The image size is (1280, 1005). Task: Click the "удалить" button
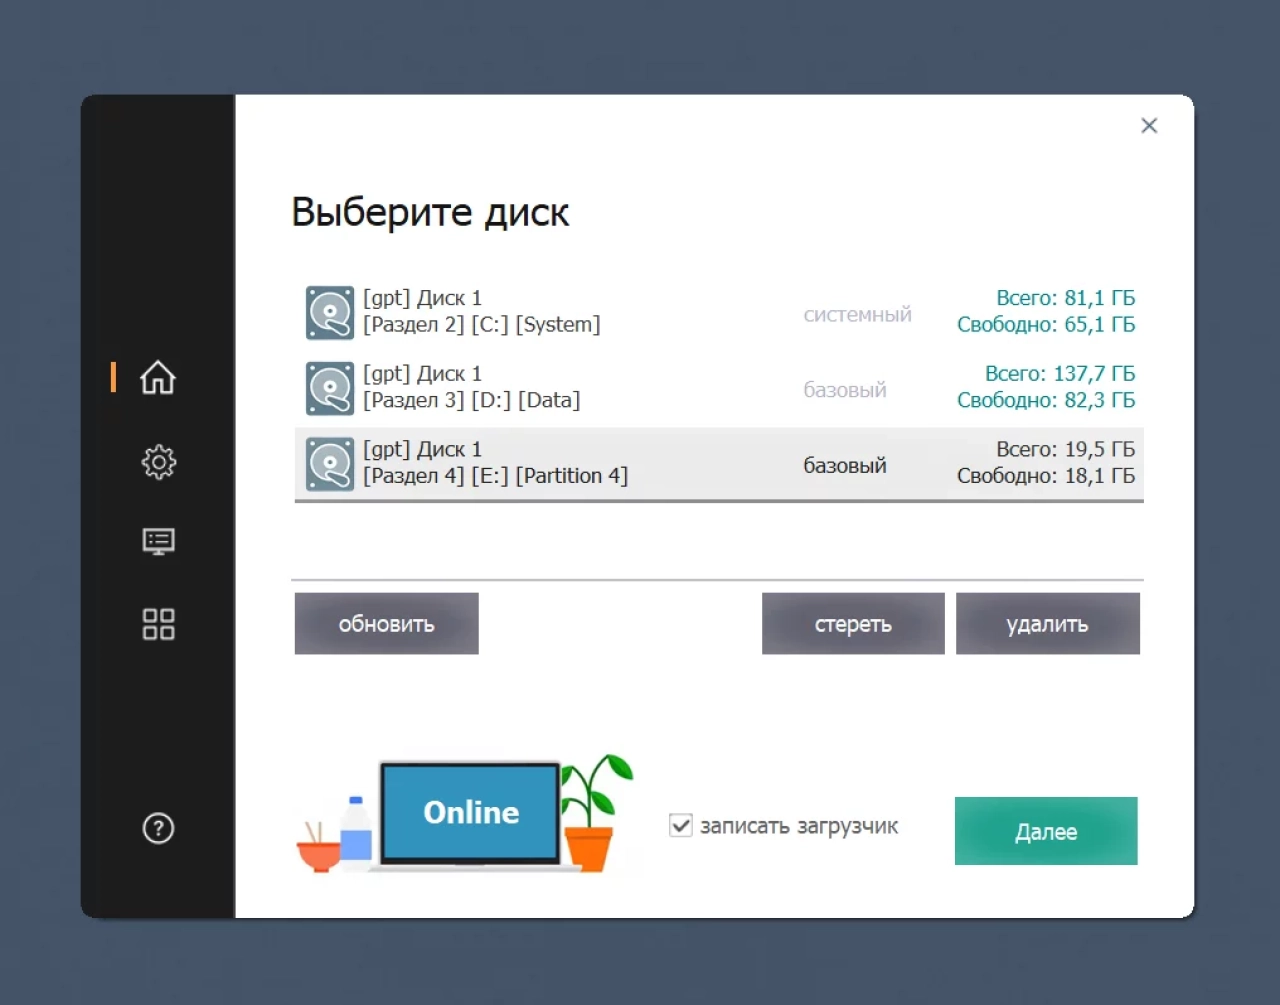(1047, 624)
